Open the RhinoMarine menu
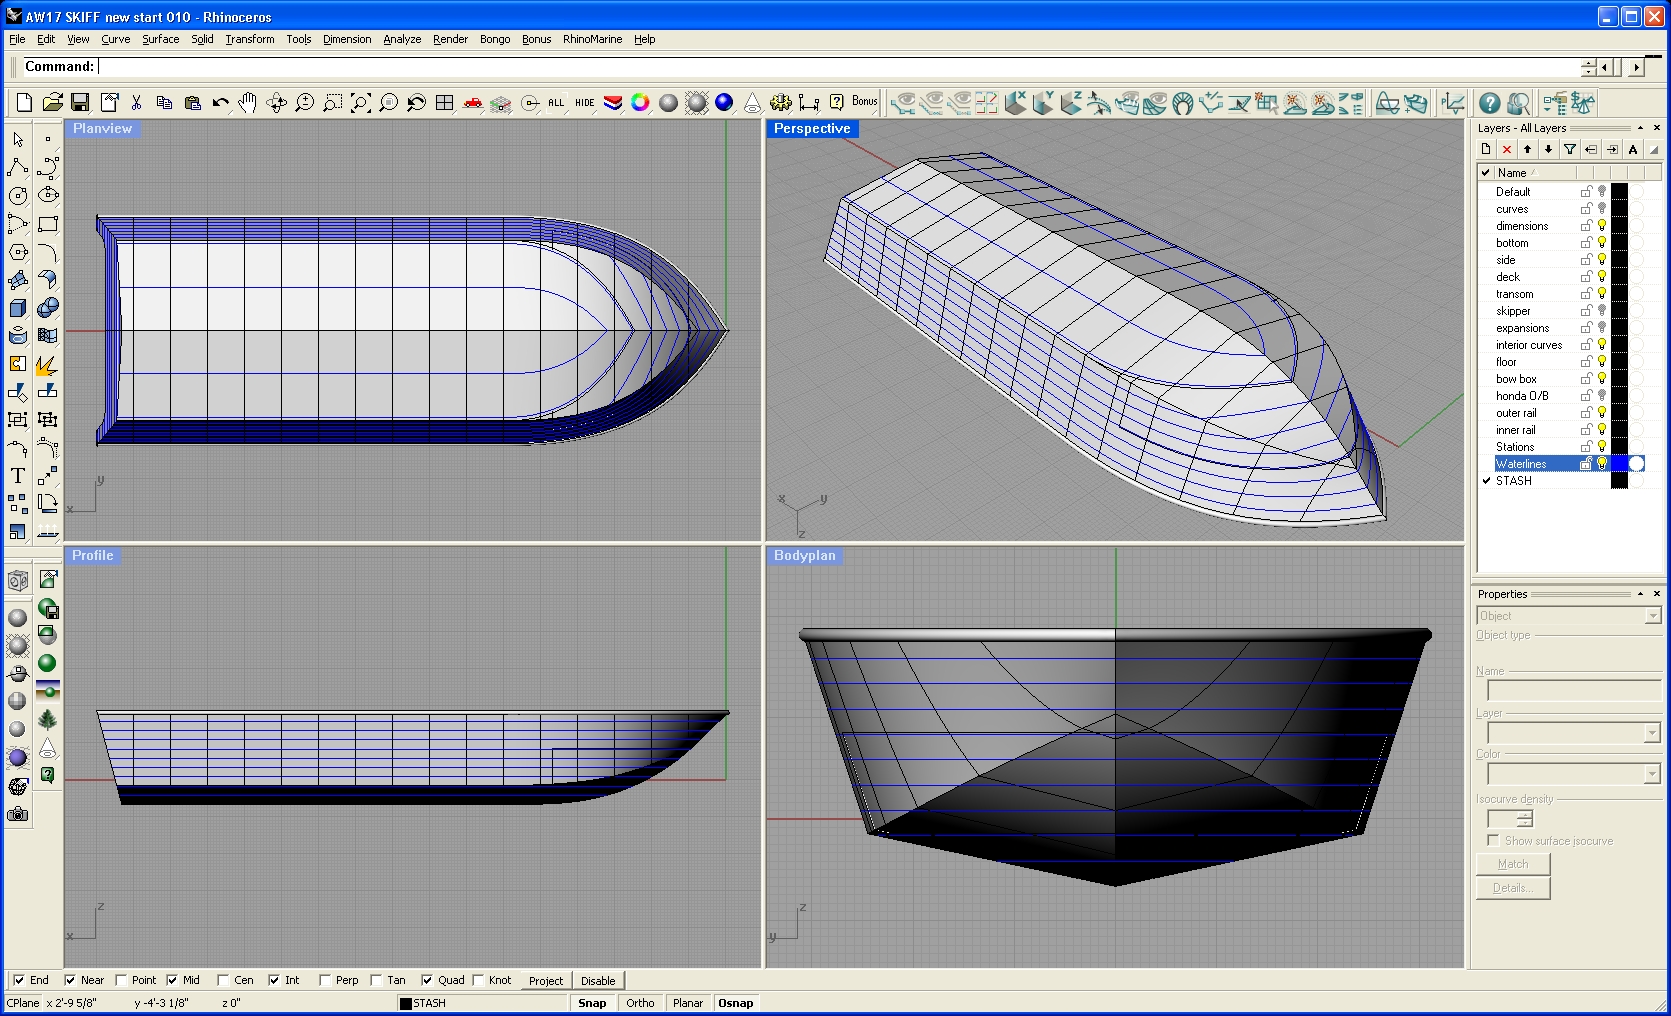 click(x=592, y=39)
